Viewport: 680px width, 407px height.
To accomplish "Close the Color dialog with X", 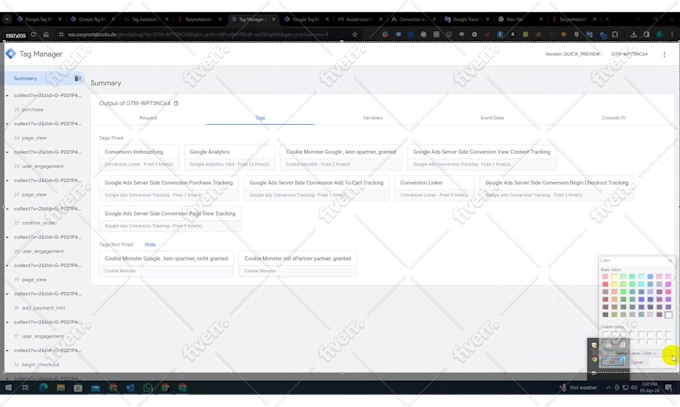I will [670, 260].
